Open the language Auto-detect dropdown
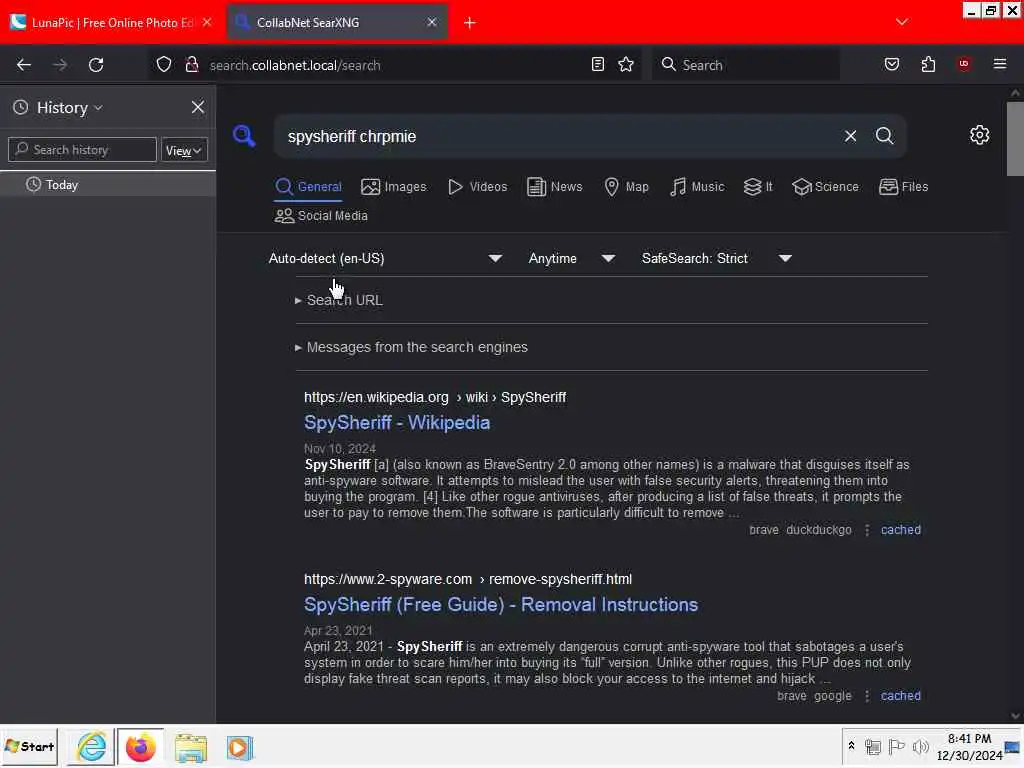 coord(385,259)
